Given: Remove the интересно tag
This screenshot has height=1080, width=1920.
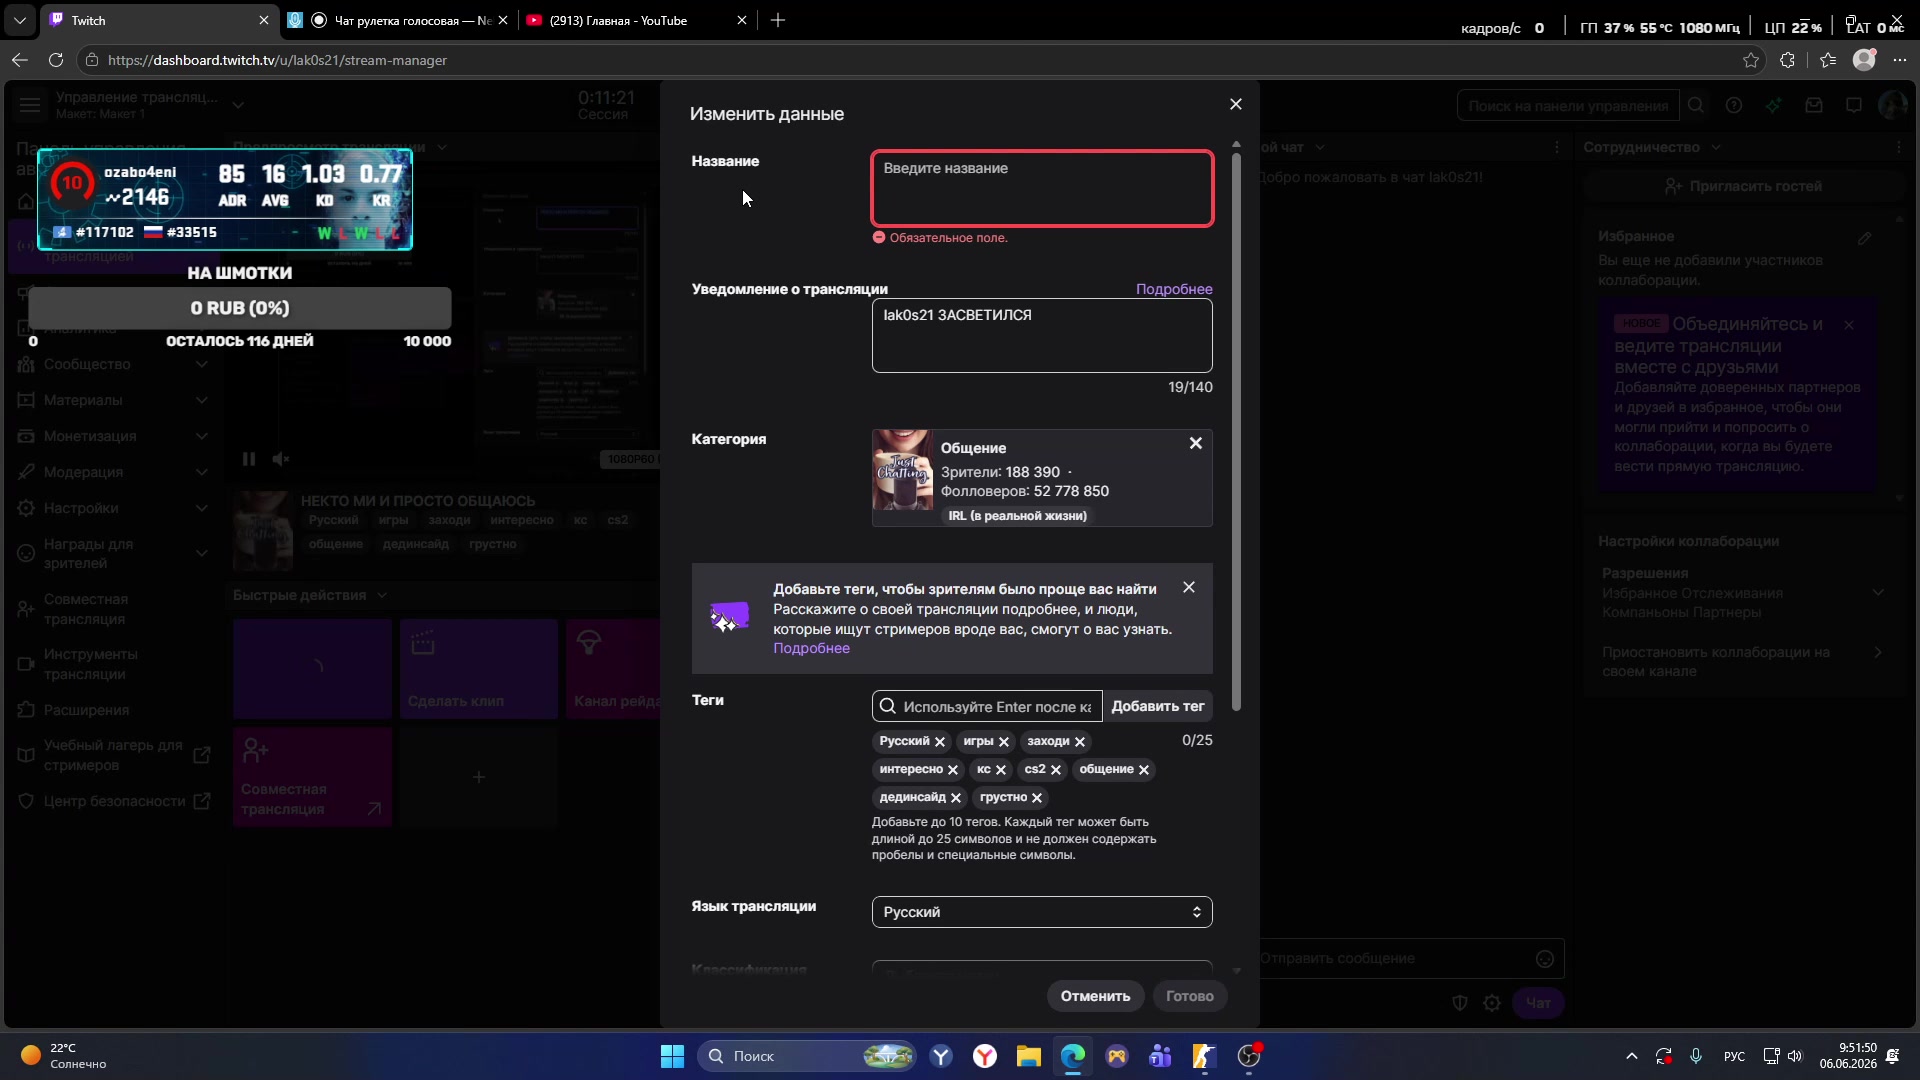Looking at the screenshot, I should tap(953, 769).
